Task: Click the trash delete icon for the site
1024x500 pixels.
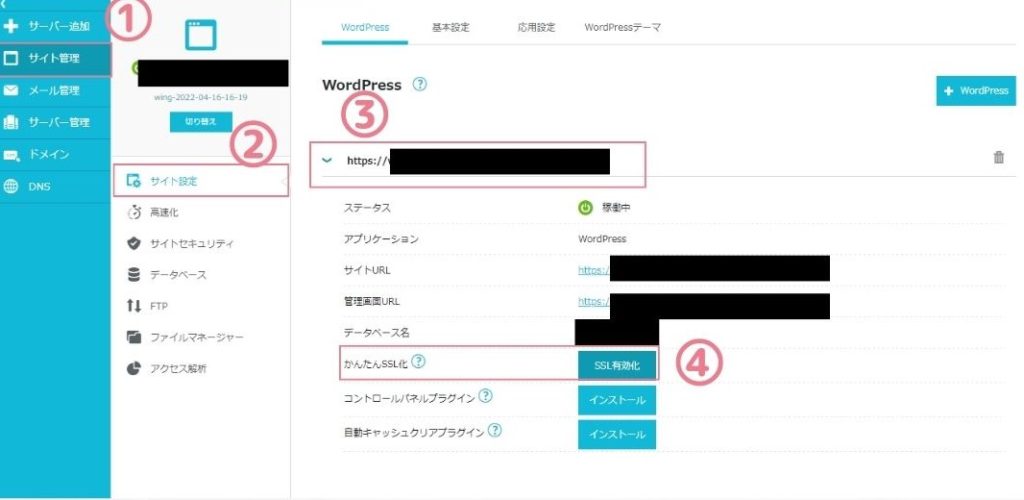Action: pos(998,158)
